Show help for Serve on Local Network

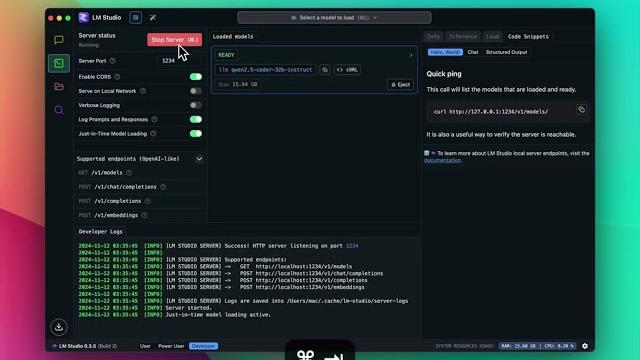click(x=143, y=91)
